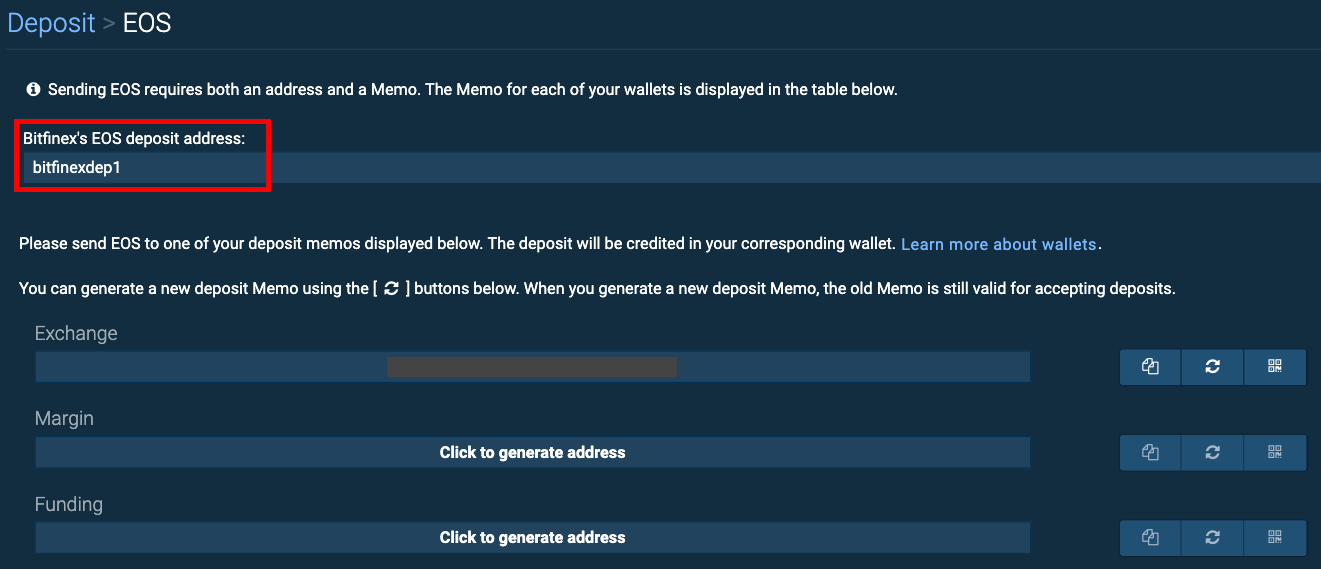This screenshot has height=569, width=1321.
Task: Select the bitfinexdep1 deposit address field
Action: pos(670,168)
